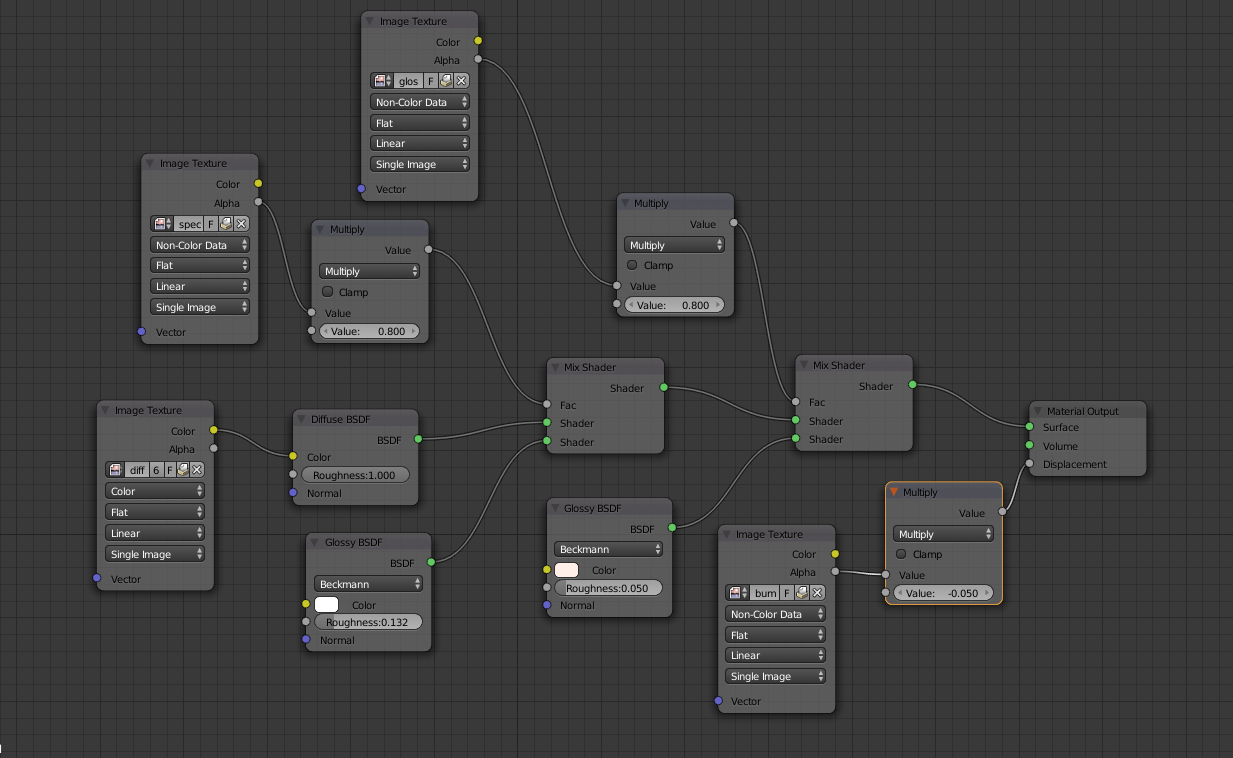Click open-file icon in spec texture node

[x=226, y=224]
